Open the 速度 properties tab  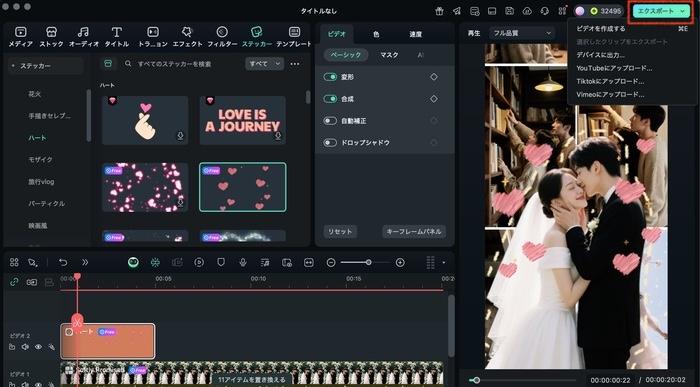[x=416, y=34]
